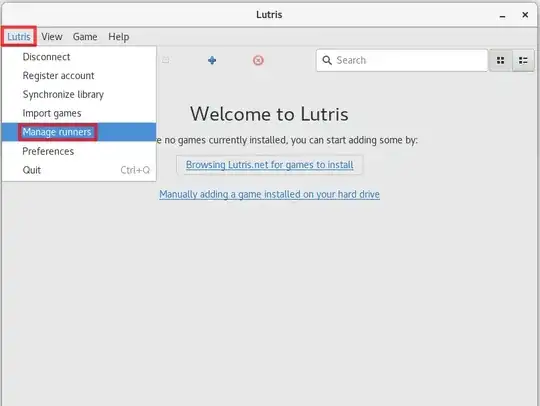
Task: Select Register account menu entry
Action: pos(79,75)
